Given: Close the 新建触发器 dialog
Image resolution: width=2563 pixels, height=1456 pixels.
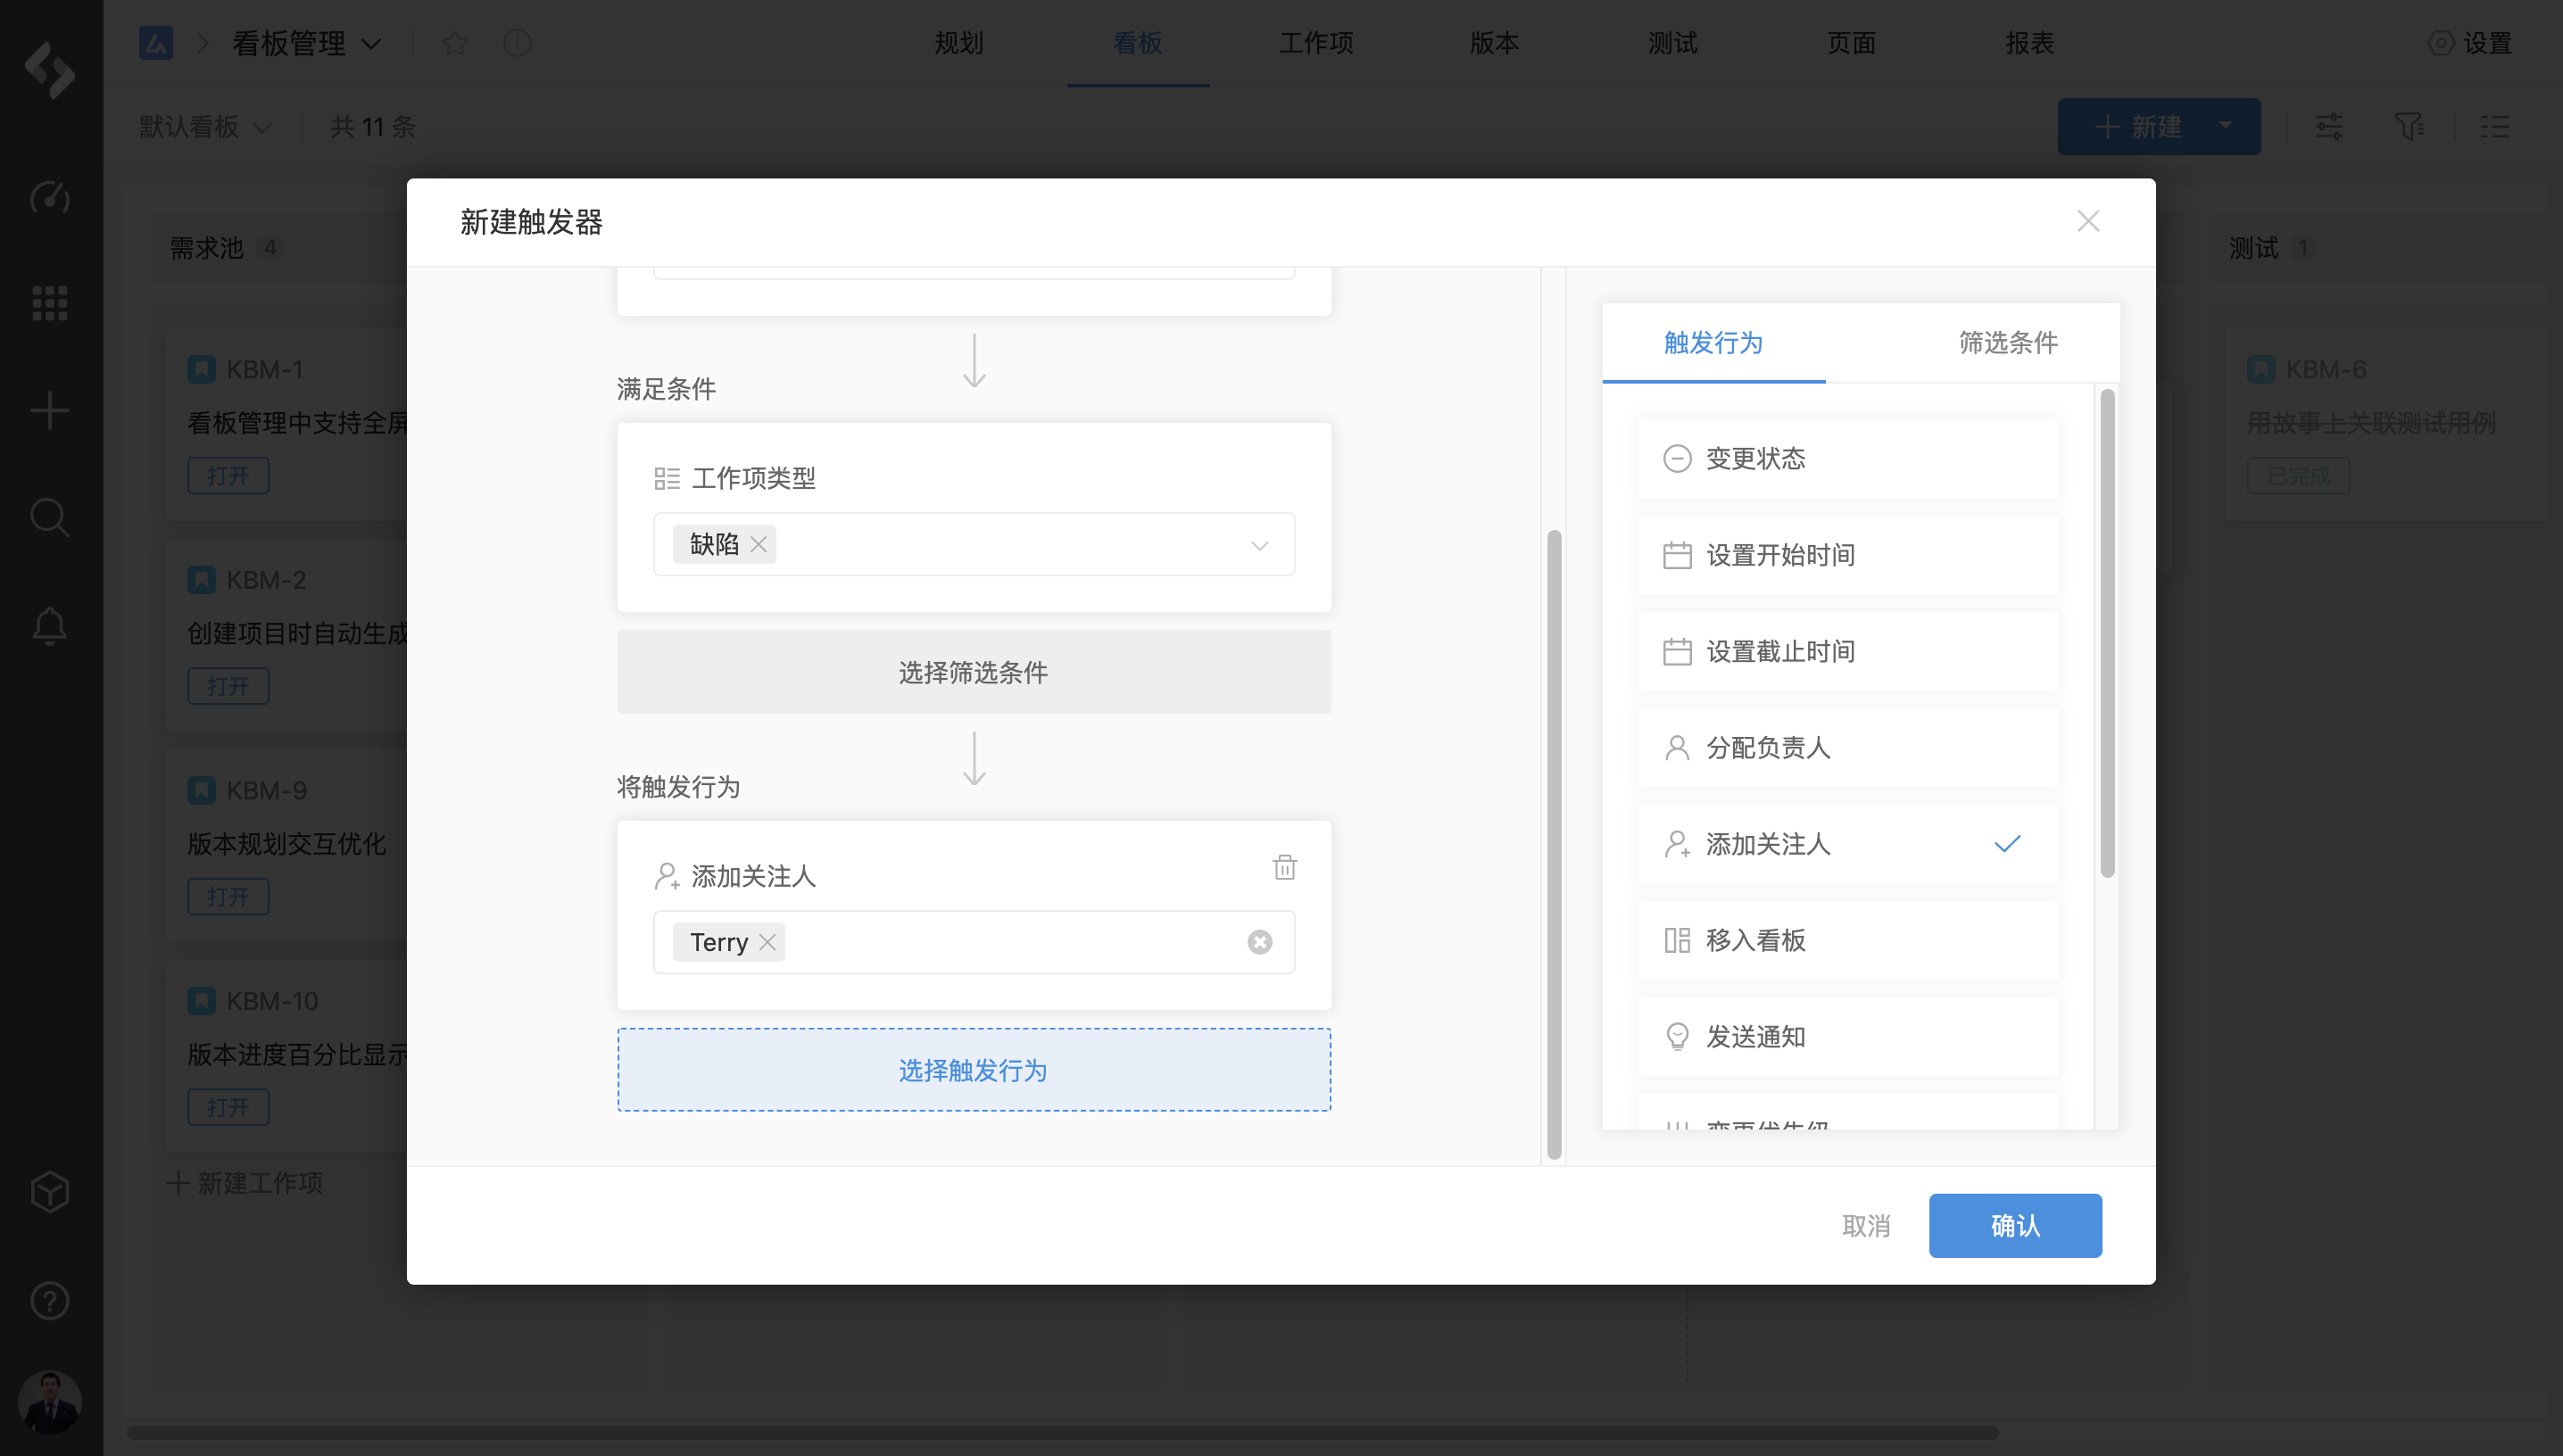Looking at the screenshot, I should coord(2087,221).
